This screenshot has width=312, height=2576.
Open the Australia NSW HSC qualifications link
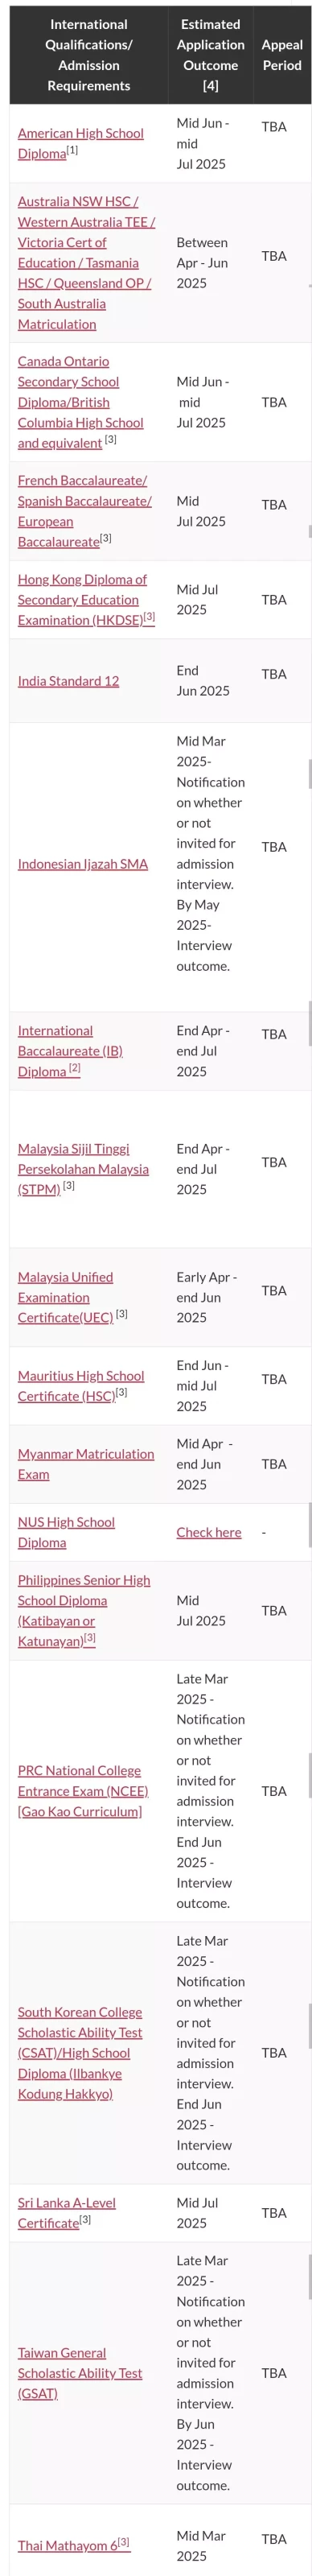[x=86, y=262]
